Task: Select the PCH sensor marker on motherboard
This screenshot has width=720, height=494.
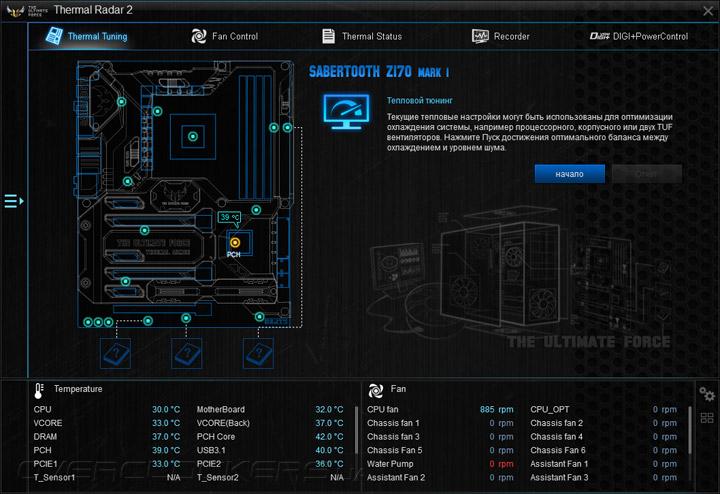Action: point(235,242)
